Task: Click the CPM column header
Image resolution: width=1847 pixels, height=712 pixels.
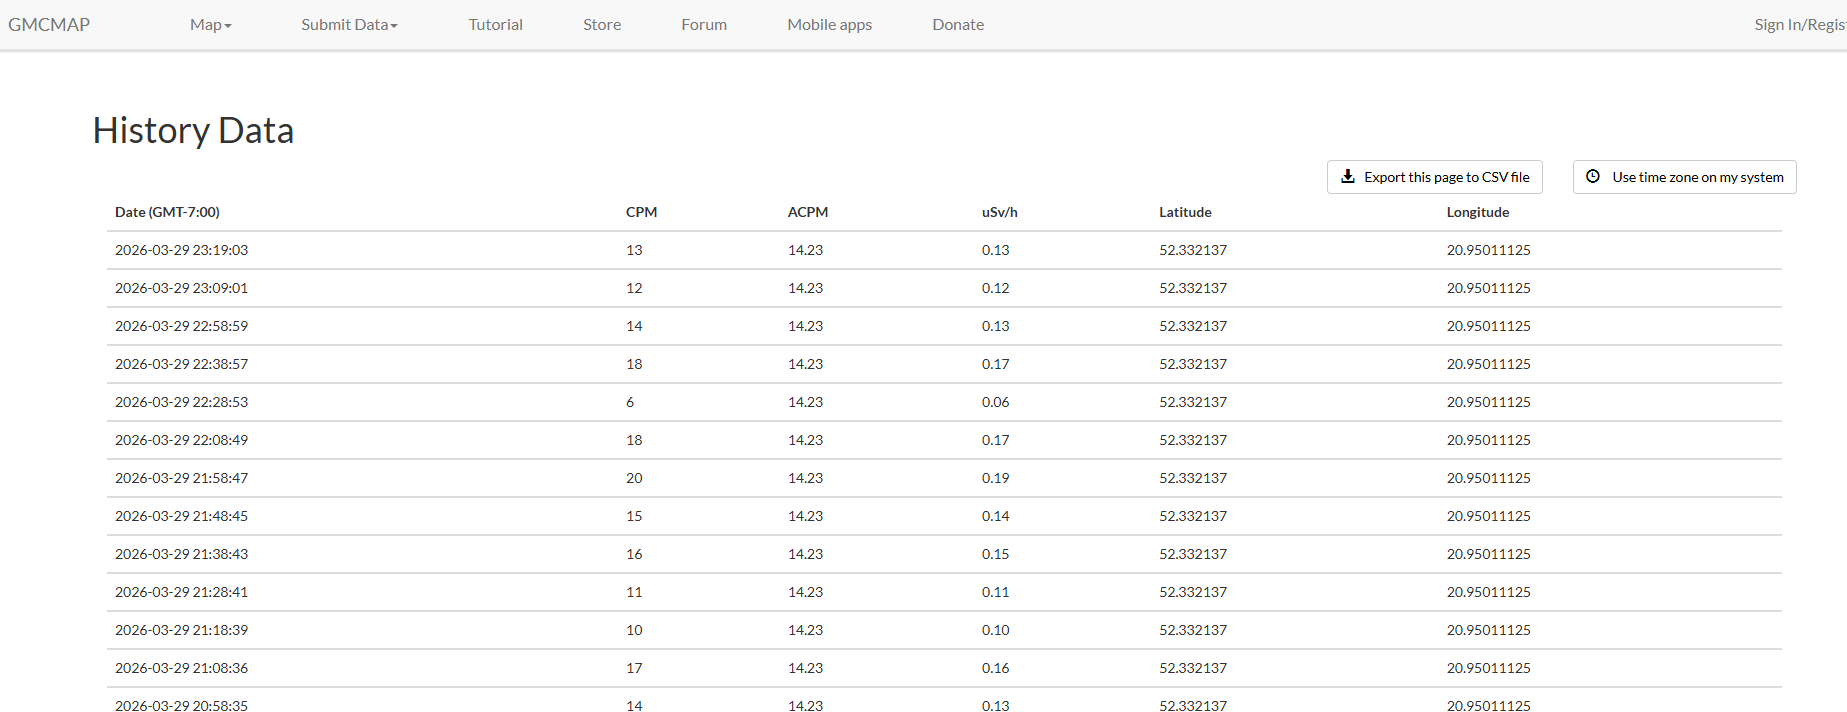Action: pyautogui.click(x=641, y=212)
